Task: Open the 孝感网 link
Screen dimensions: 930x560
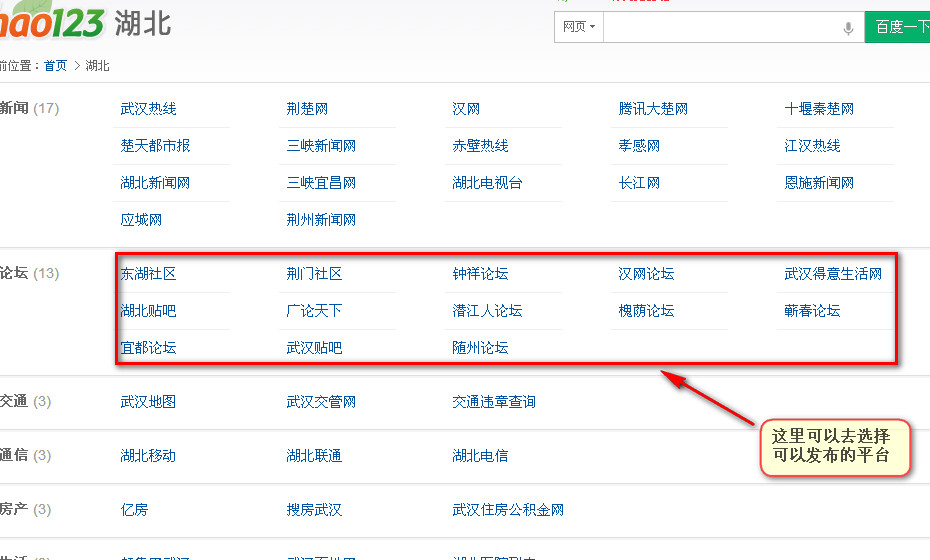Action: [639, 146]
